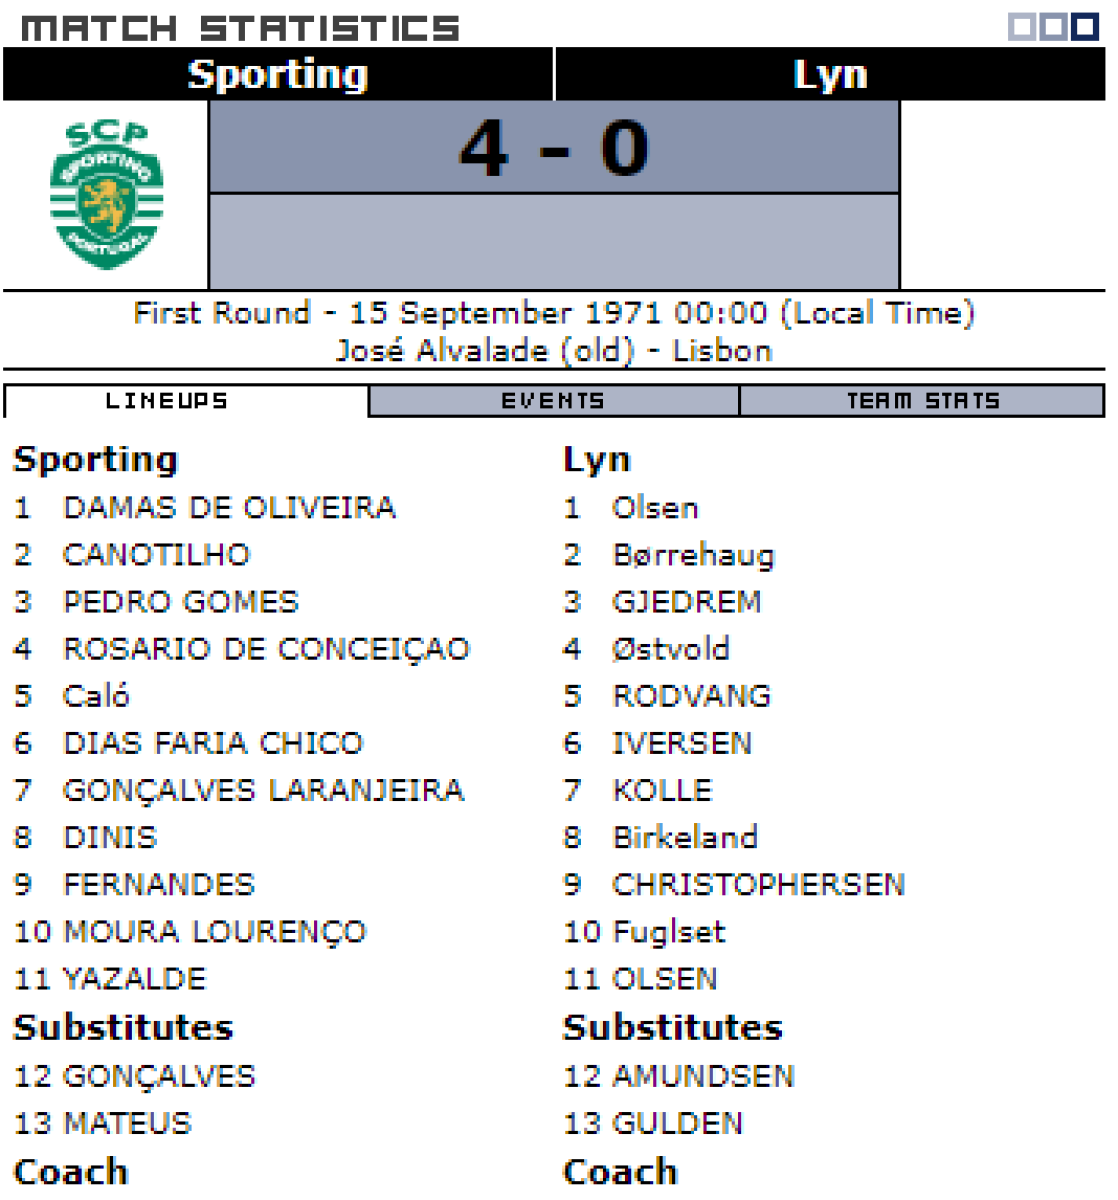Click the lightest square icon at top right

coord(1022,27)
